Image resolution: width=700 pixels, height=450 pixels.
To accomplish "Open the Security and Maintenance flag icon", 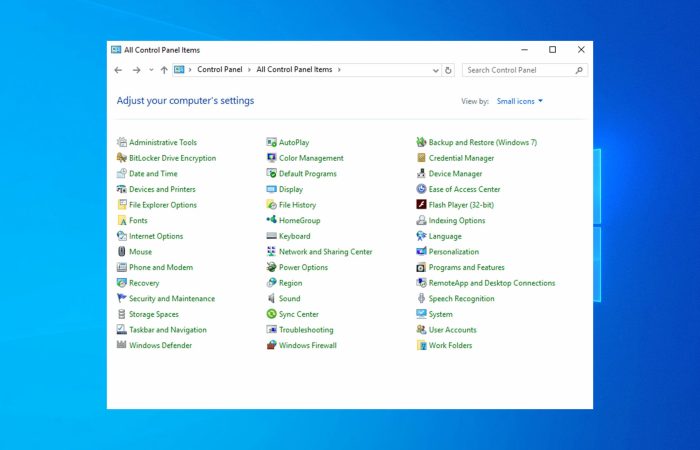I will tap(121, 298).
